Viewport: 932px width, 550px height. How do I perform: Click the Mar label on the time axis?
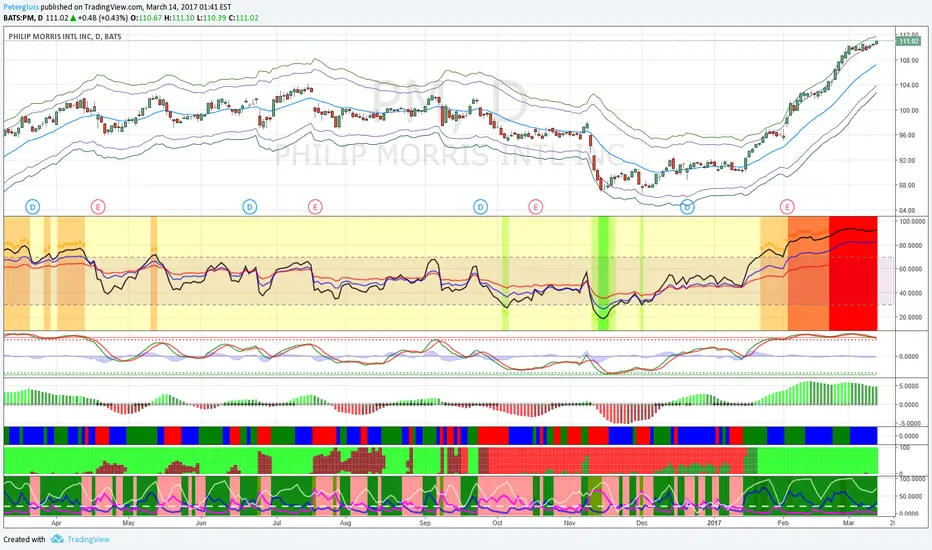(849, 523)
